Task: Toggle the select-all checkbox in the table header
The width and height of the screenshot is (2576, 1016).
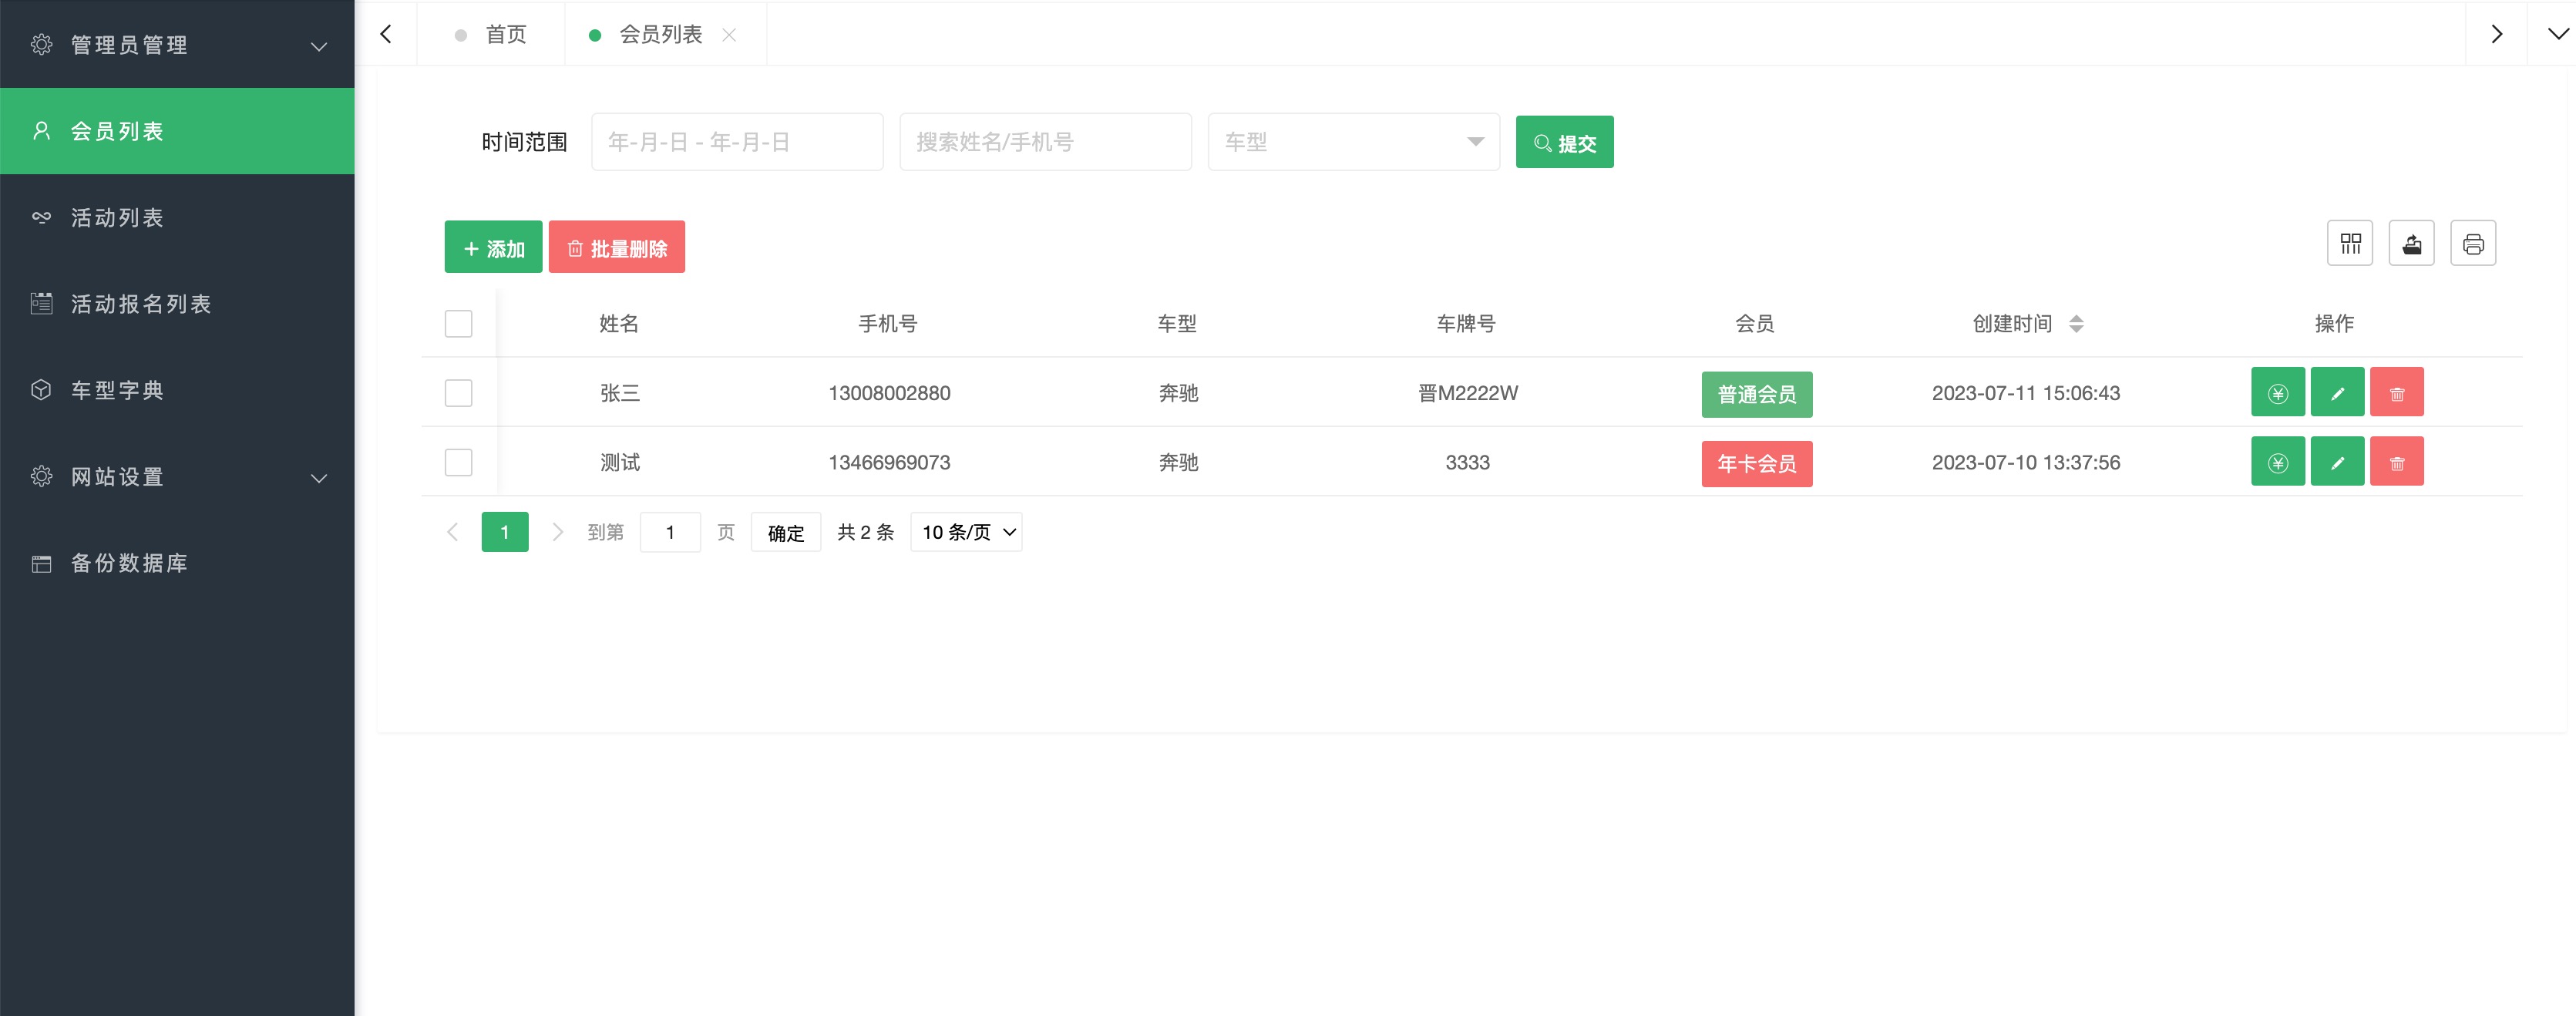Action: coord(458,323)
